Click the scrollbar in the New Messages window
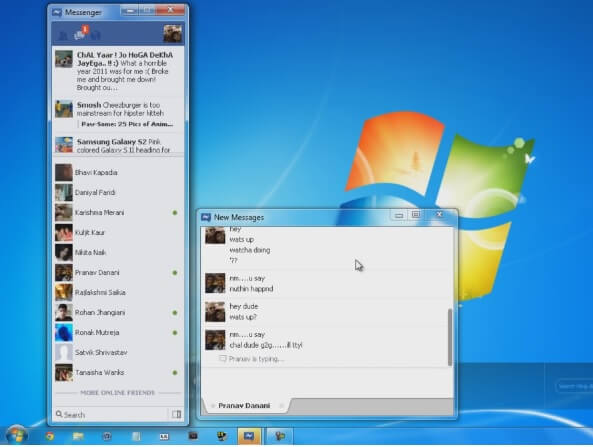 tap(450, 337)
